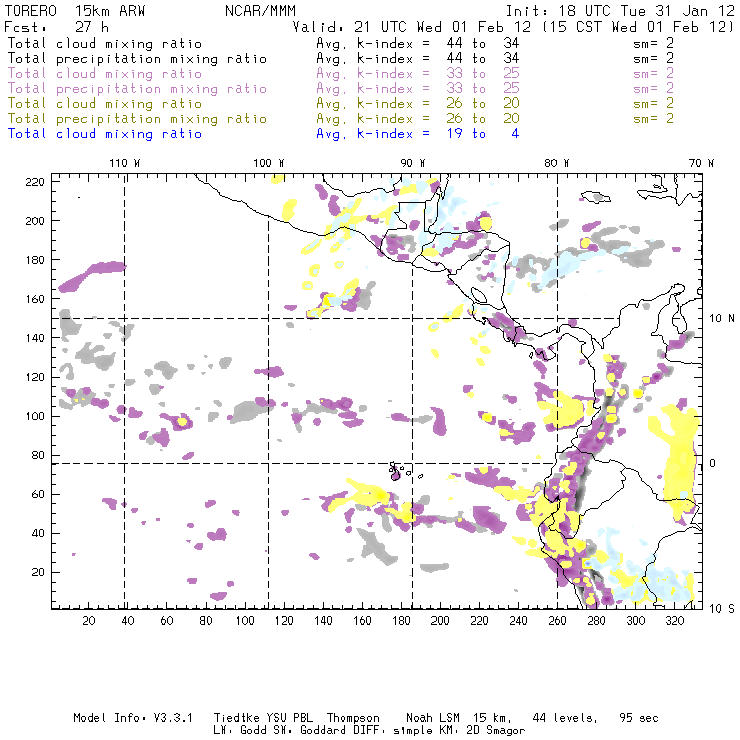
Task: Select the '80' y-axis tick label
Action: tap(38, 455)
